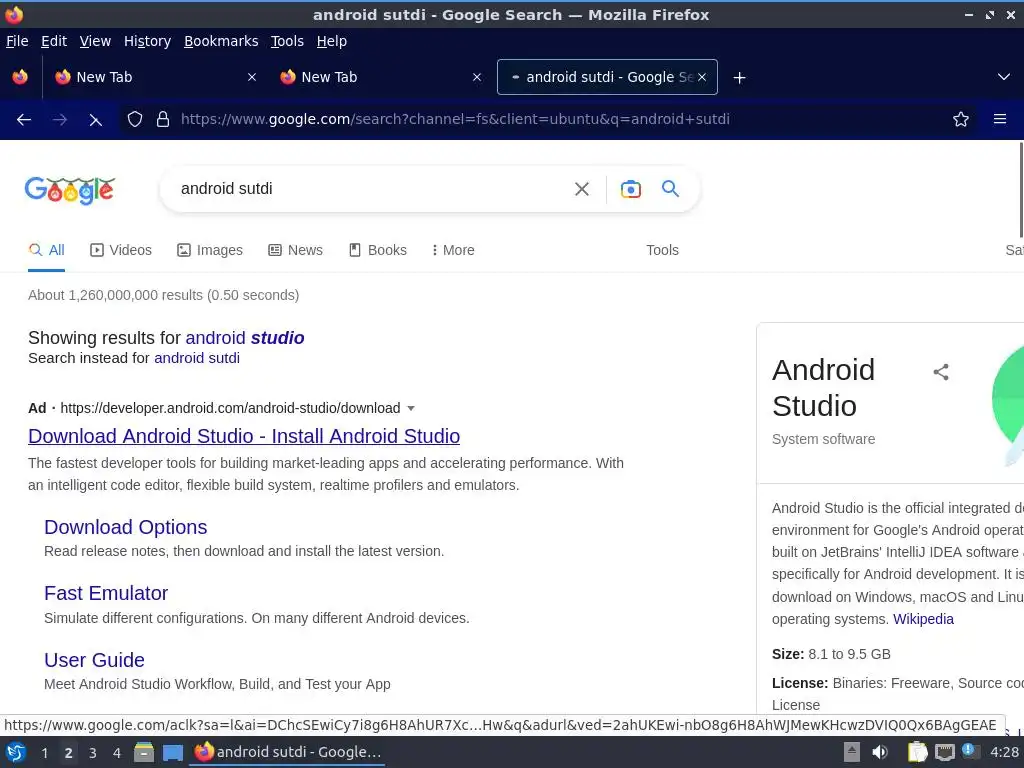Bookmark this page with the star

961,120
